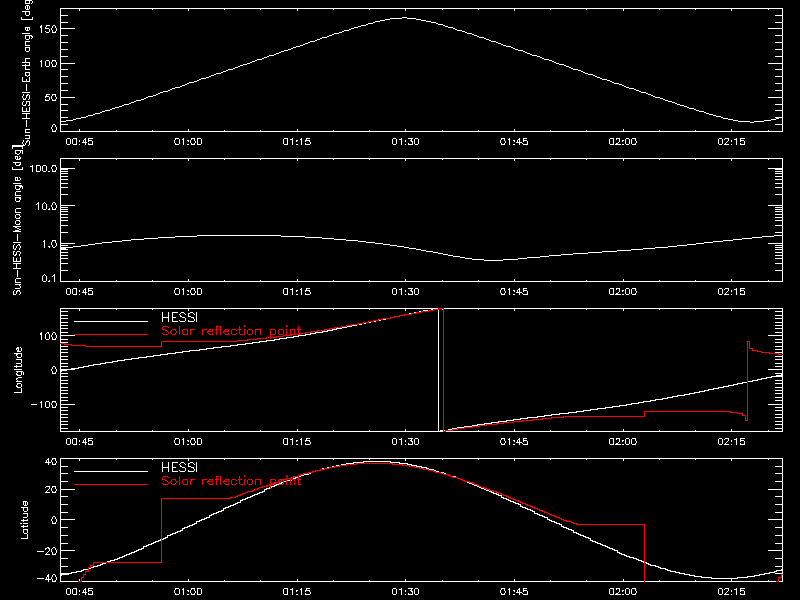Click the Sun-HESSI-Earth angle axis label
Screen dimensions: 800x600
[x=27, y=73]
